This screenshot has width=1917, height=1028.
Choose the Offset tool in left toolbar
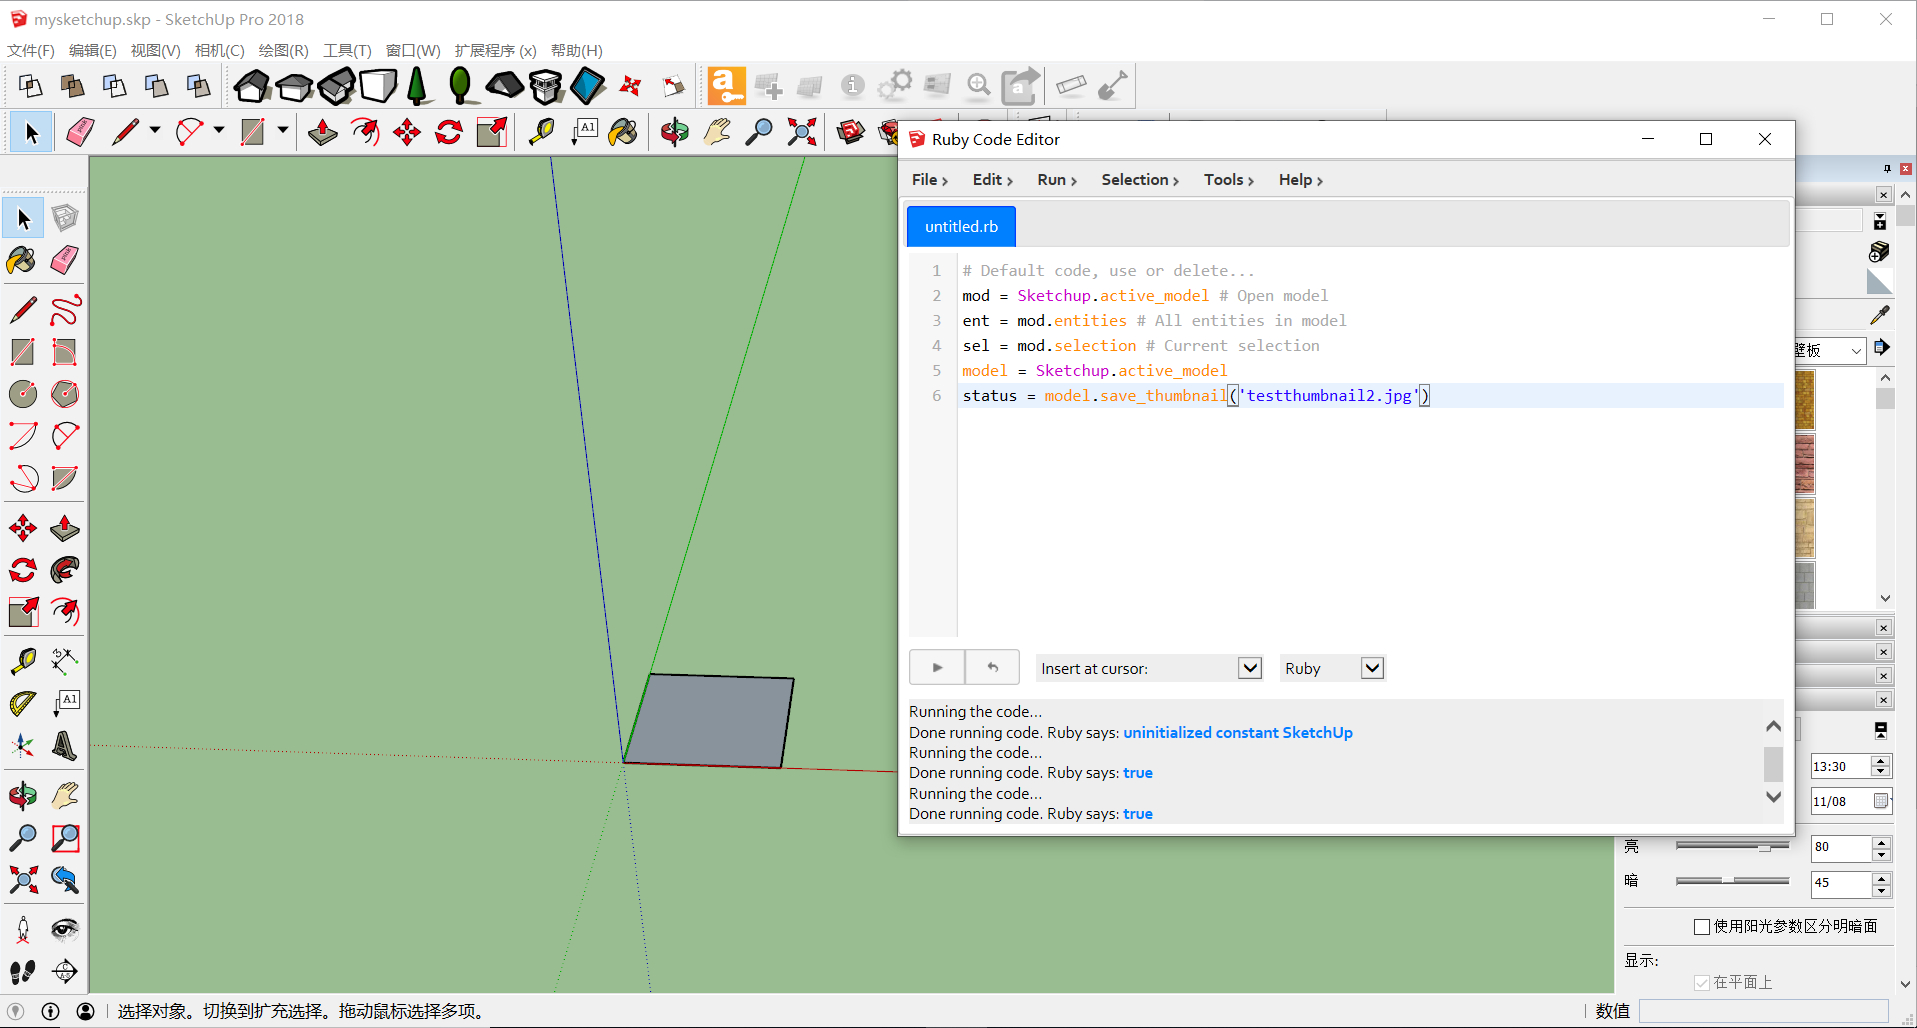(x=65, y=612)
